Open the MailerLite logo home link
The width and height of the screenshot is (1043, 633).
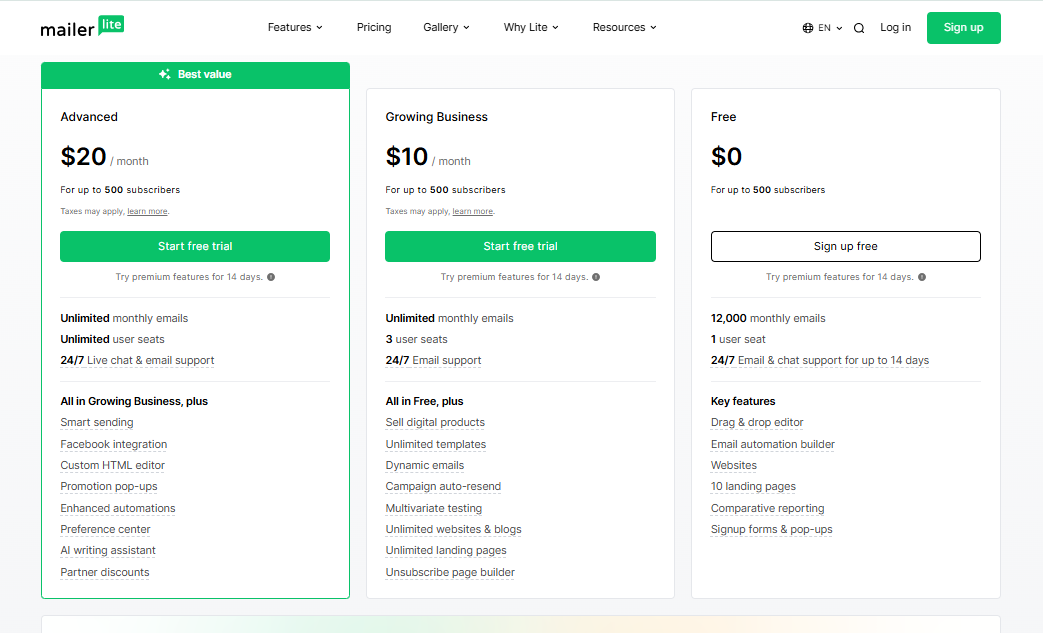coord(82,27)
